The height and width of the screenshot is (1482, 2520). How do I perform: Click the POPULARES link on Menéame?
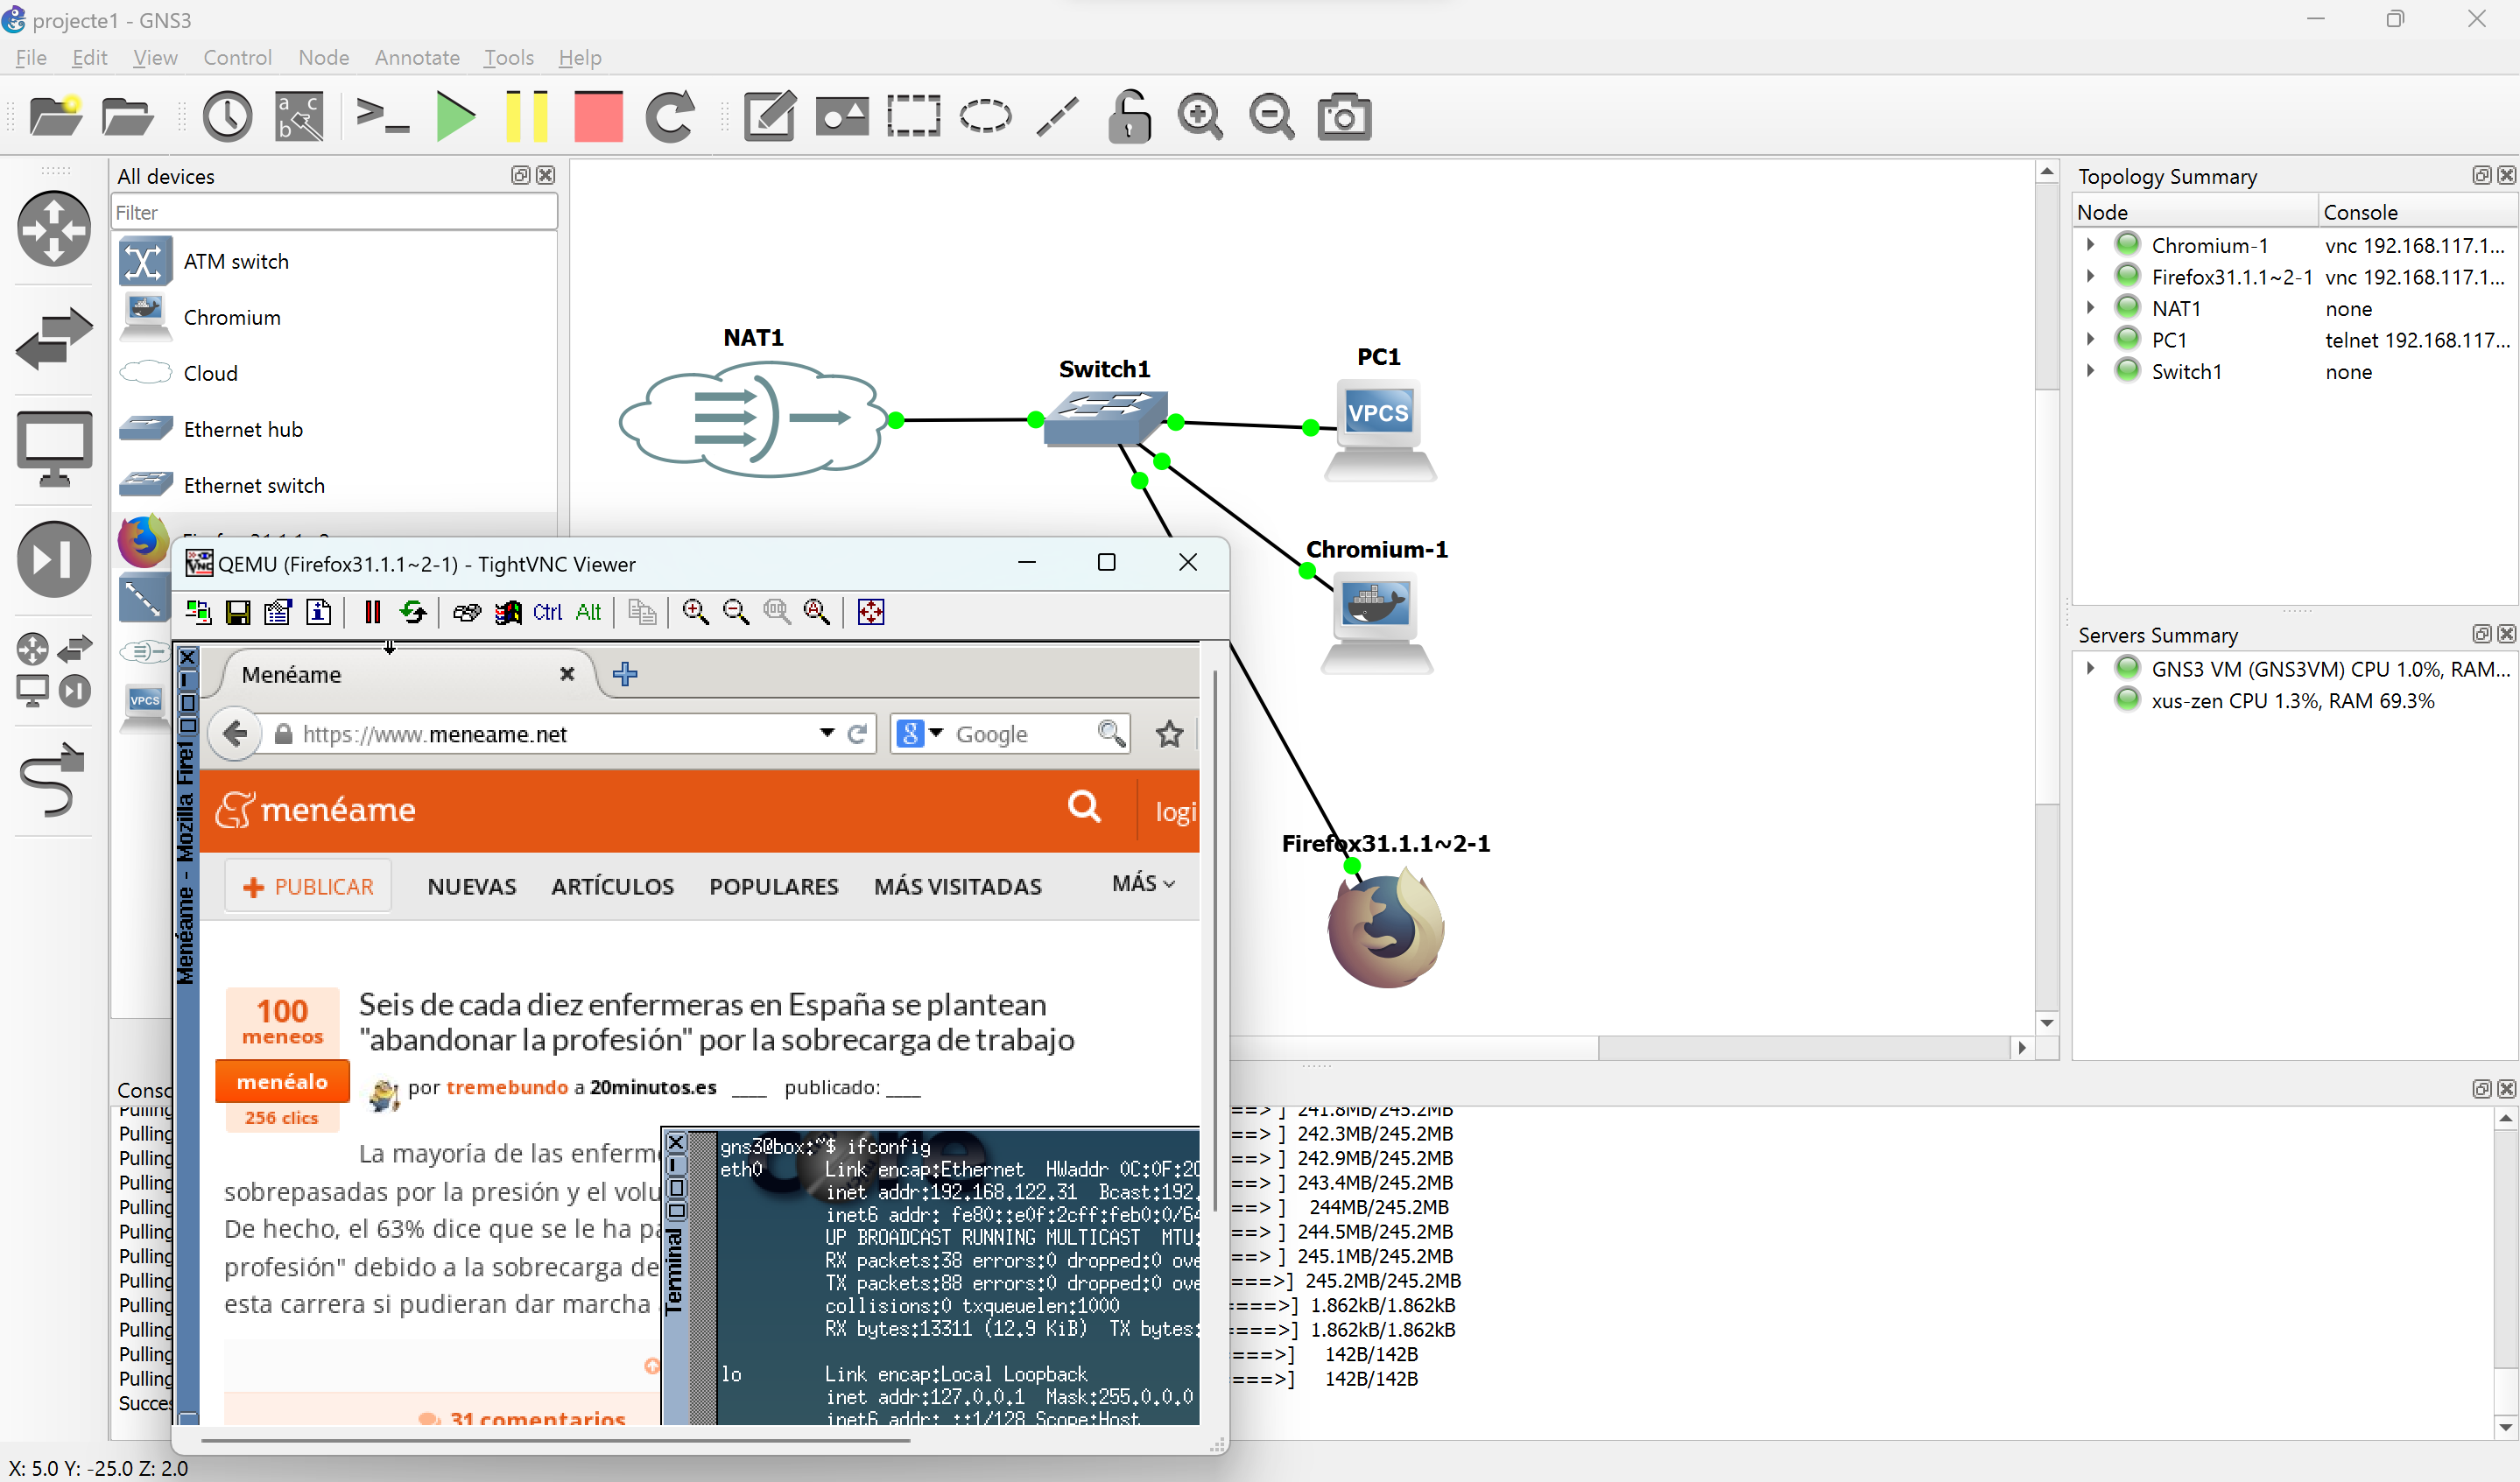click(x=773, y=886)
